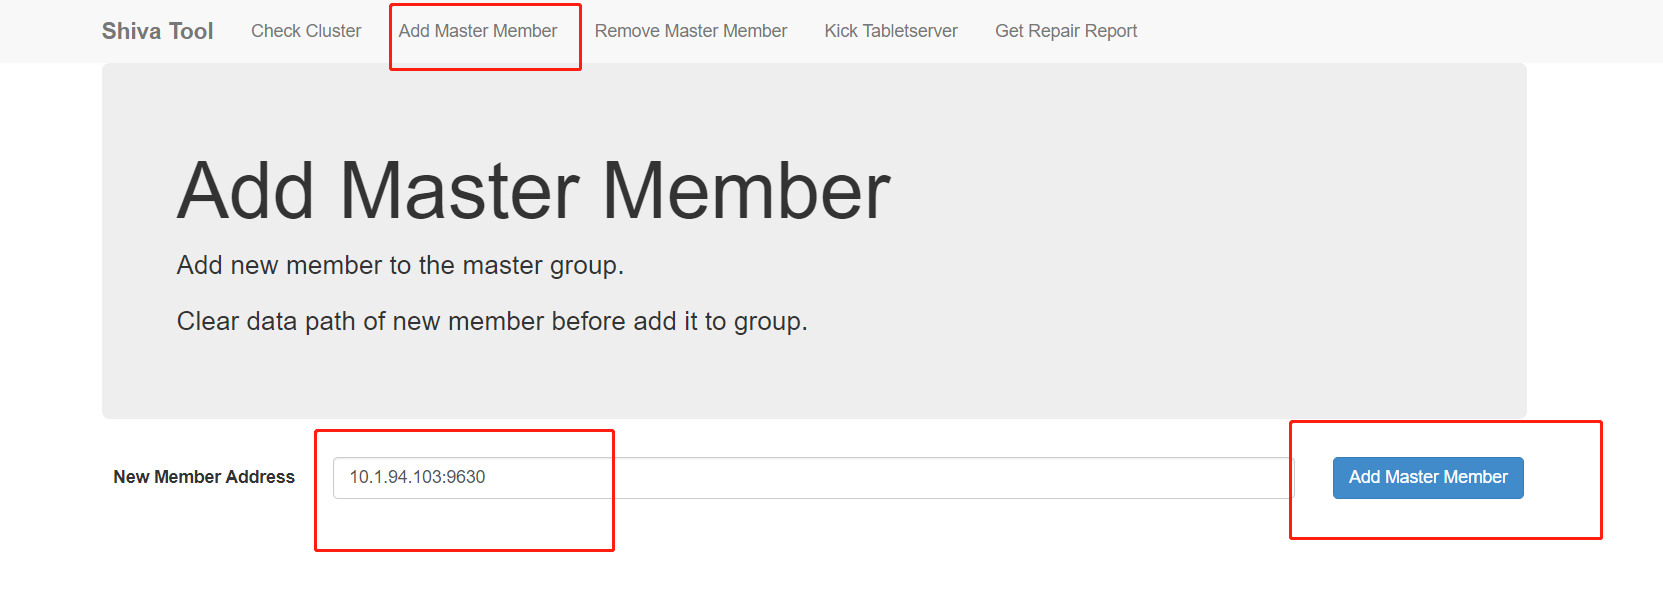
Task: Place cursor after the 10.1.94.103:9630 text
Action: coord(488,478)
